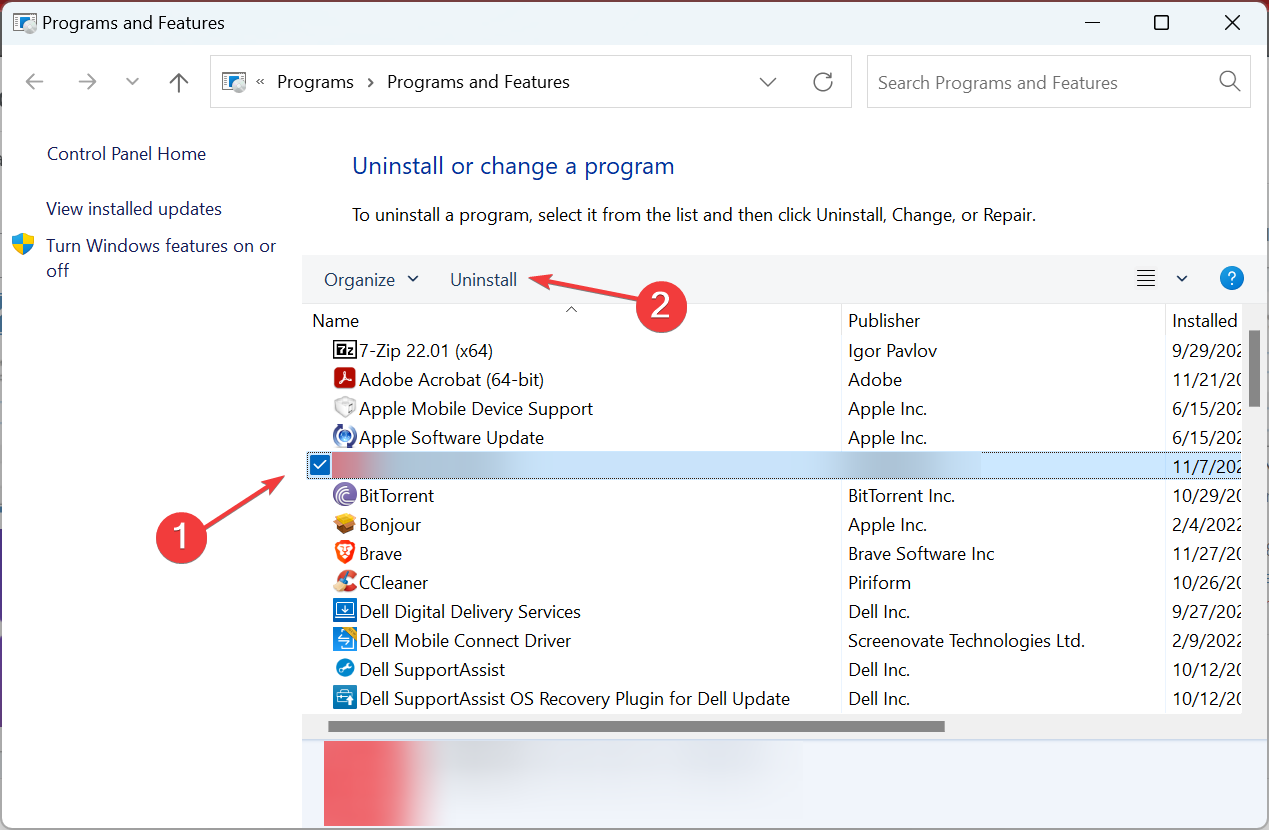Click the 7-Zip program icon
Viewport: 1269px width, 830px height.
click(344, 350)
